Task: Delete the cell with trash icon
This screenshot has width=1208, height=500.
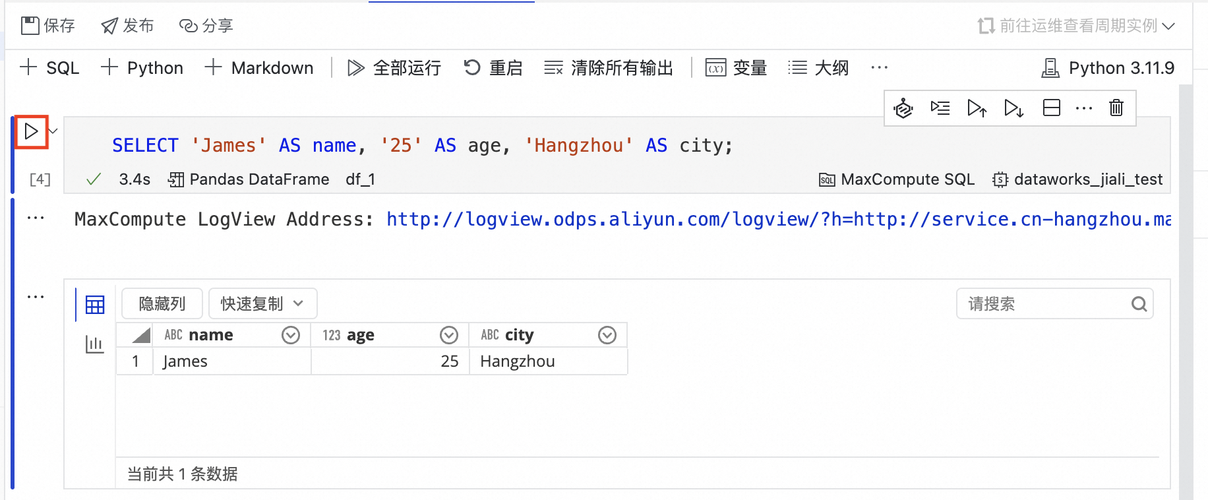Action: click(1117, 108)
